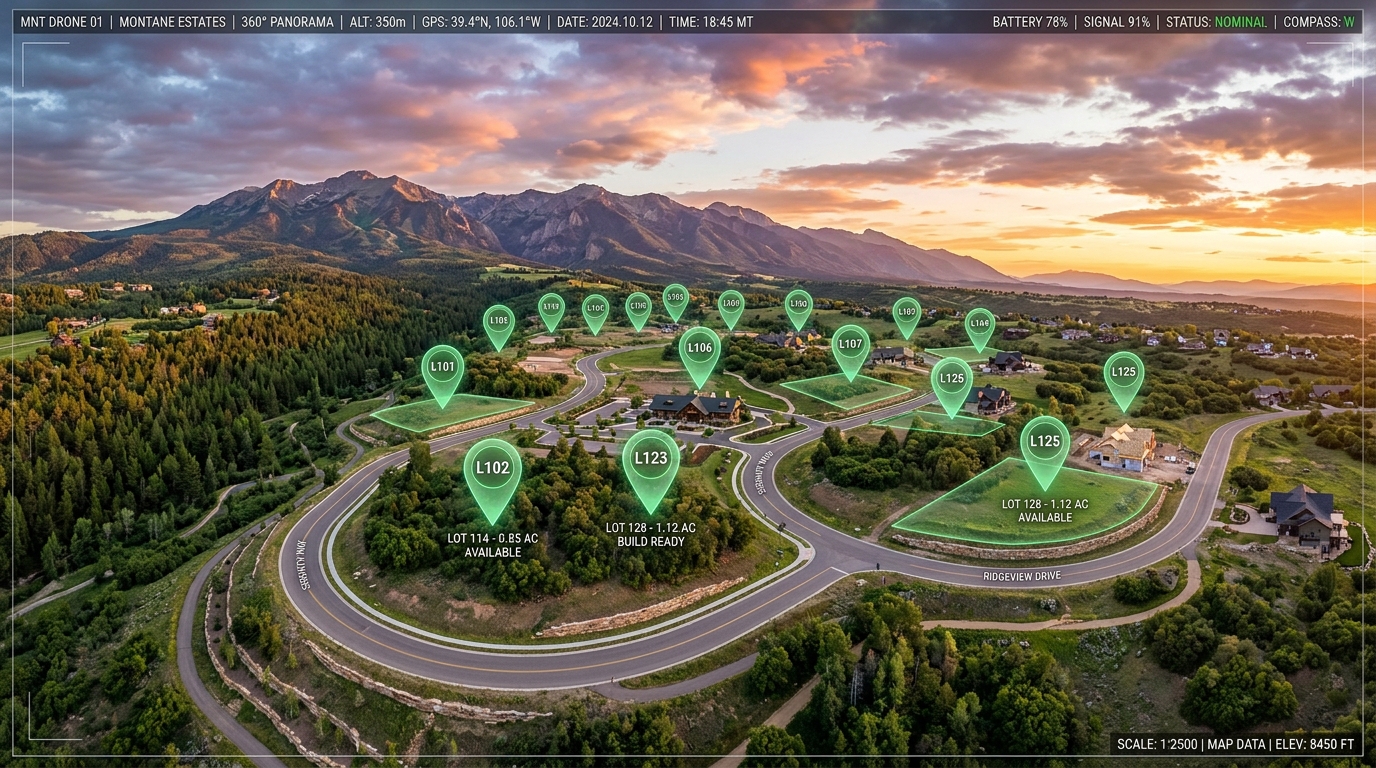
Task: Select the outlined parcel beneath the L101 pin
Action: [x=450, y=413]
